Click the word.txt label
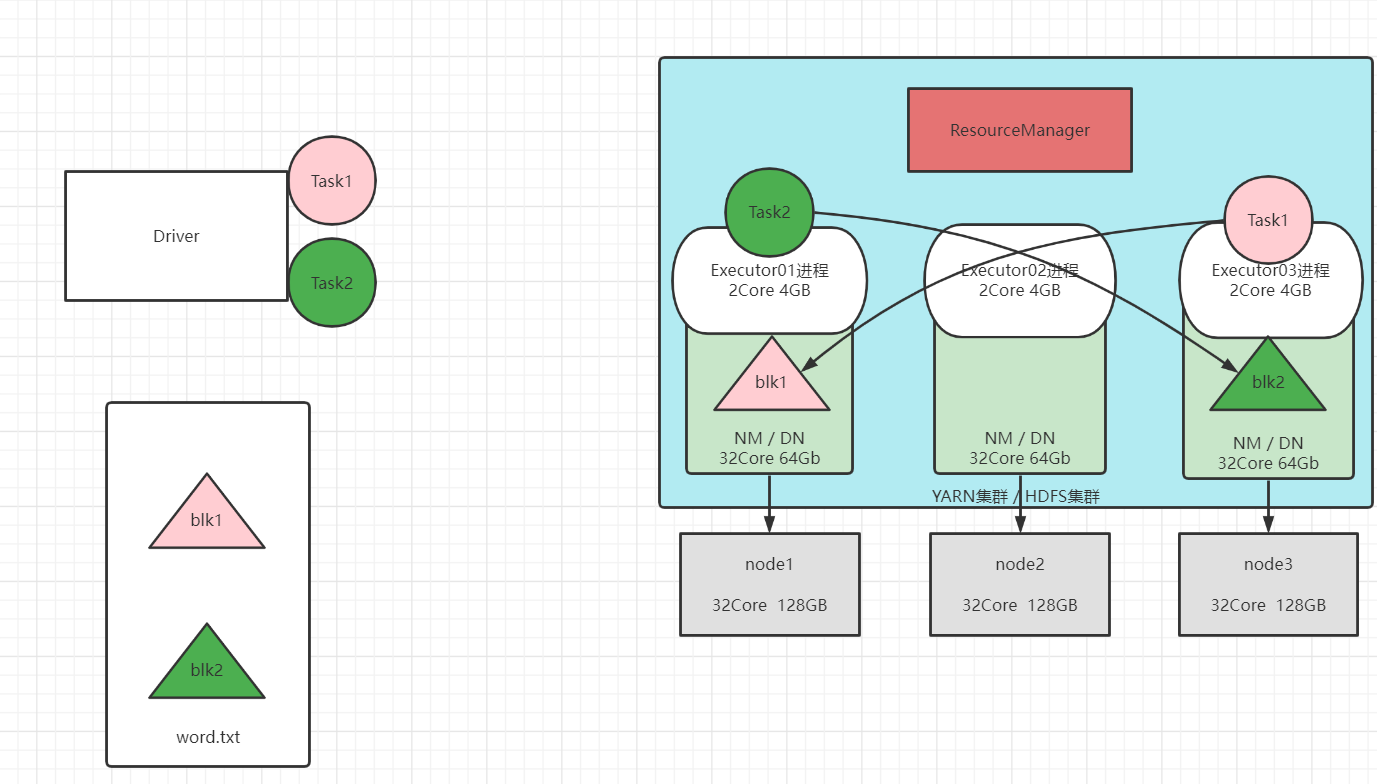Viewport: 1377px width, 784px height. (x=208, y=737)
